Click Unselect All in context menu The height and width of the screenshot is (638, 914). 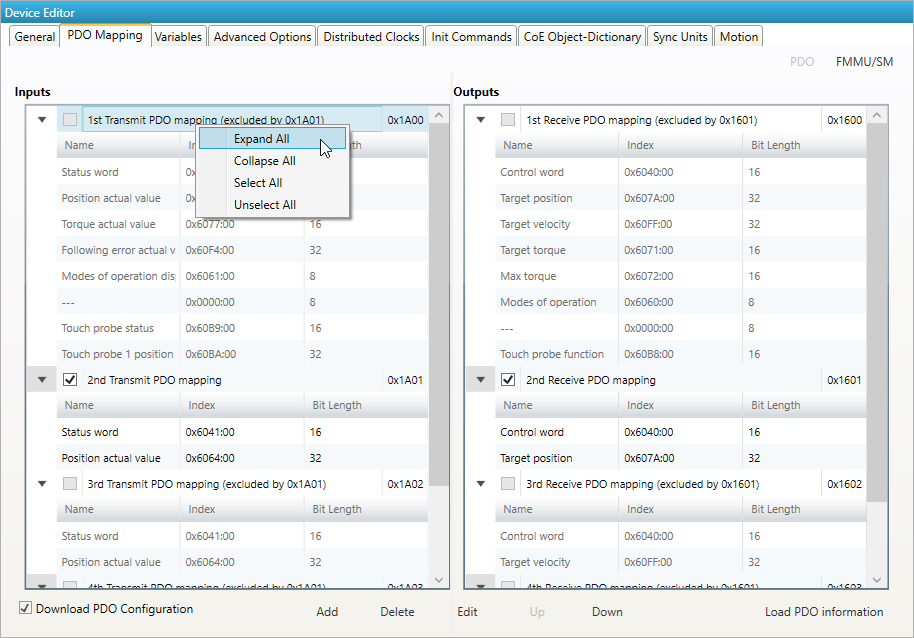(264, 205)
